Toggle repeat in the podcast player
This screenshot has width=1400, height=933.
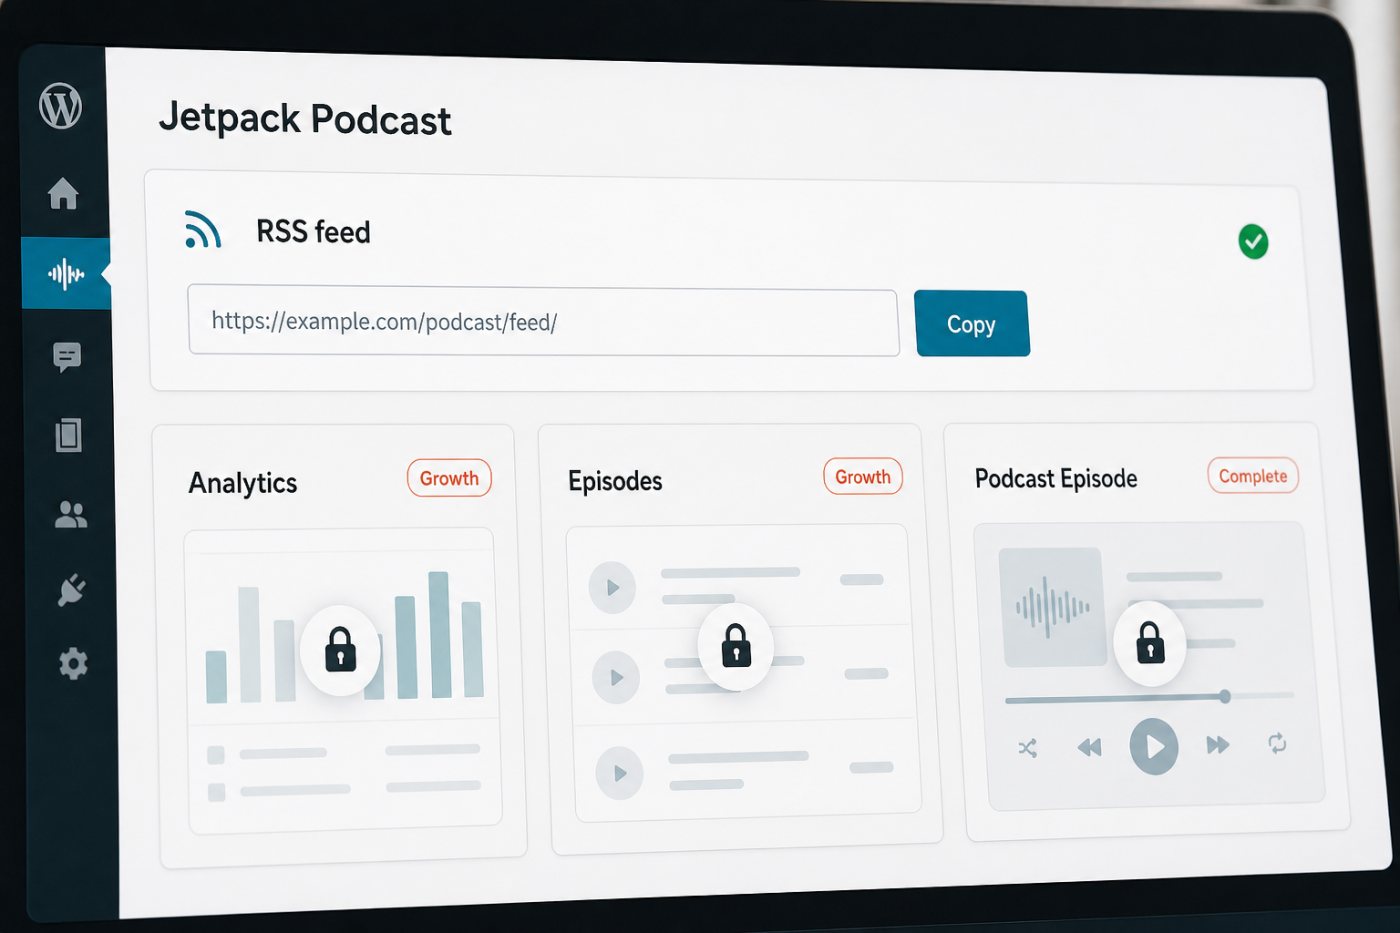1277,743
